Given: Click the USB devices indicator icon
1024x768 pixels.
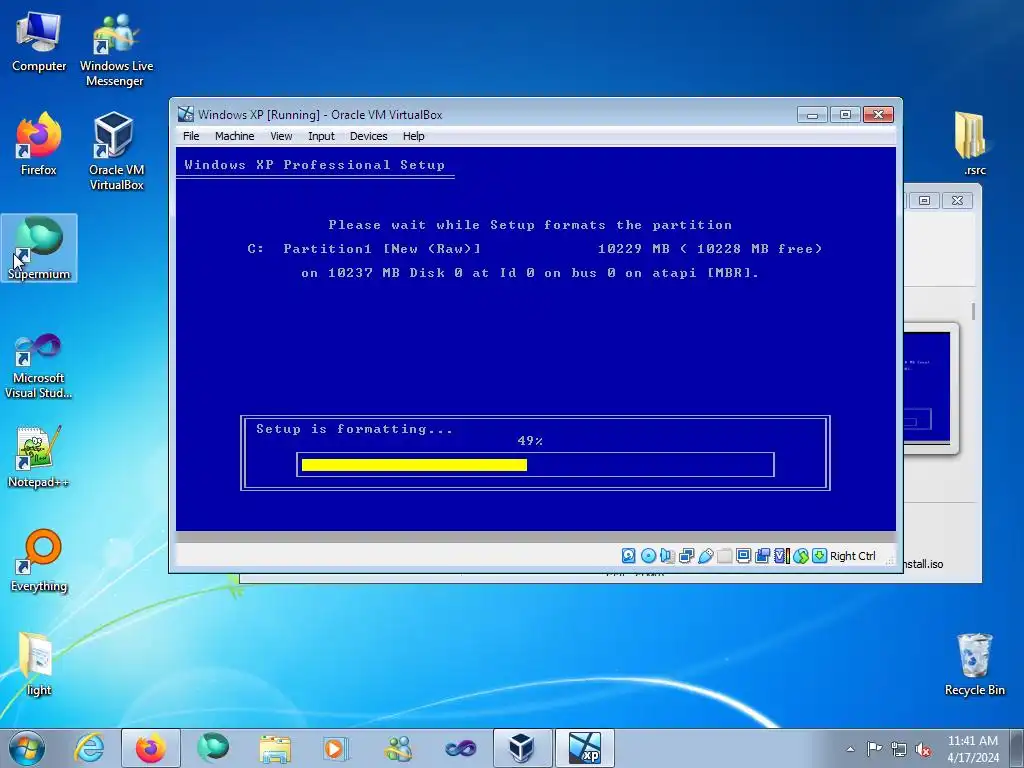Looking at the screenshot, I should point(705,556).
